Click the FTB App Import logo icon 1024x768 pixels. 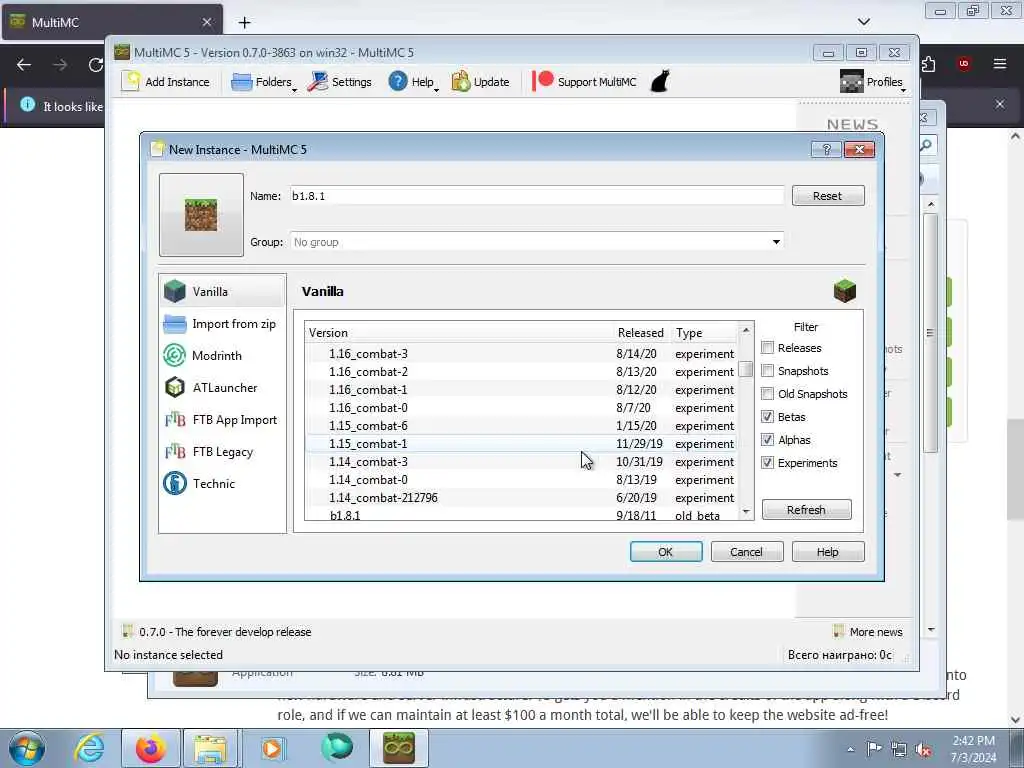tap(175, 419)
